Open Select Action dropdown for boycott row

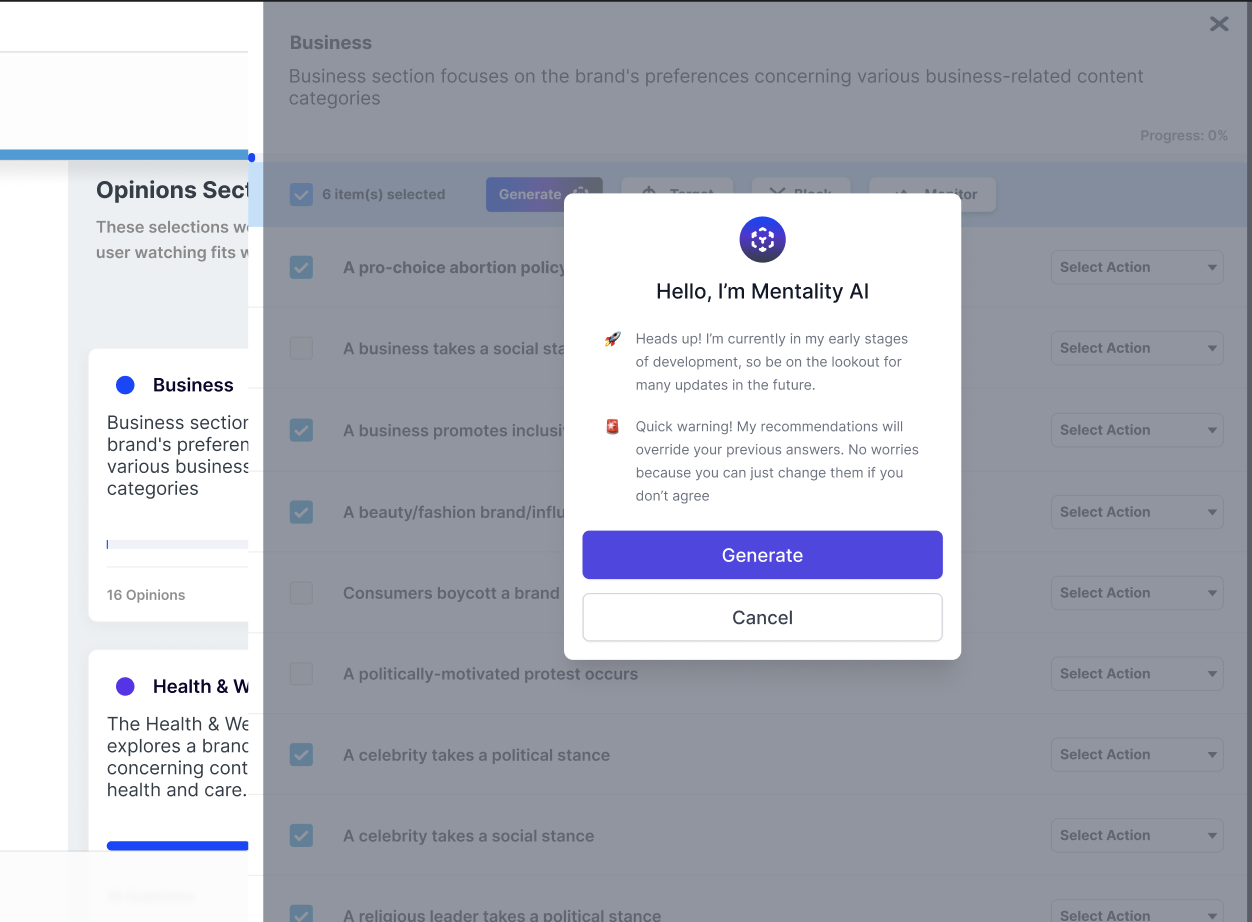(x=1136, y=593)
